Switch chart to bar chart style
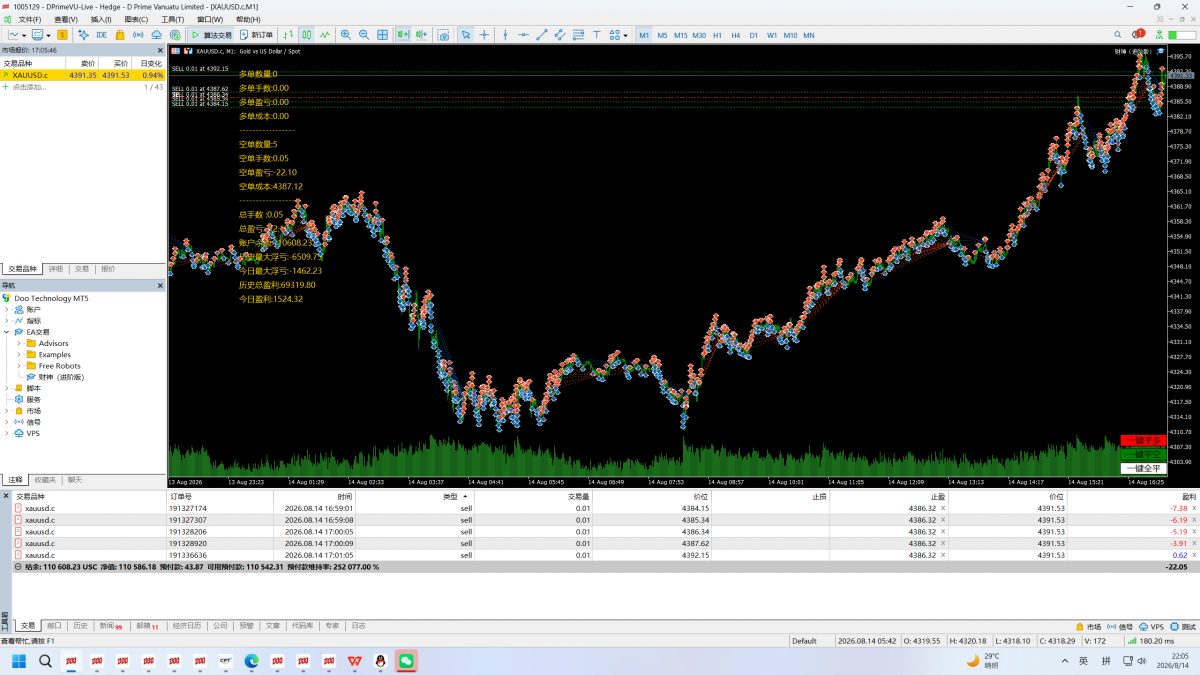Image resolution: width=1200 pixels, height=675 pixels. click(289, 35)
